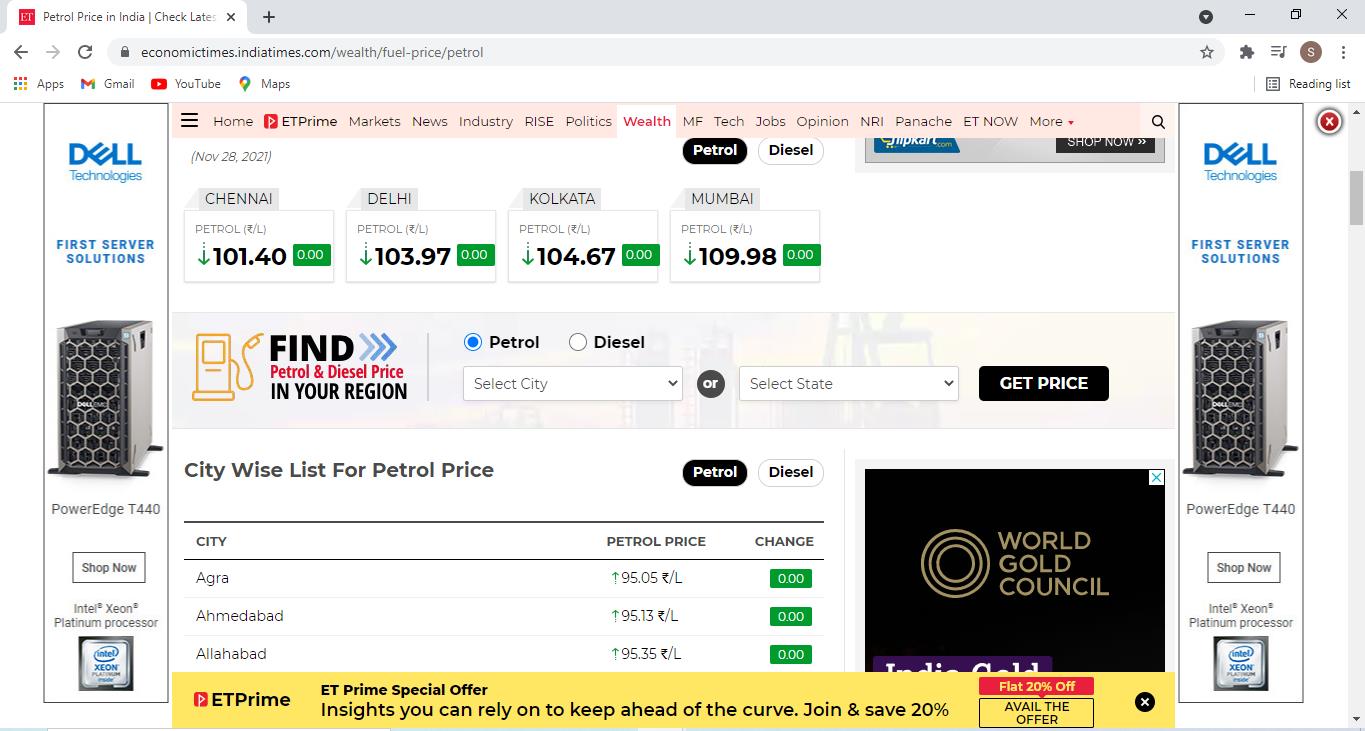Open the MF section
1365x731 pixels.
(693, 121)
